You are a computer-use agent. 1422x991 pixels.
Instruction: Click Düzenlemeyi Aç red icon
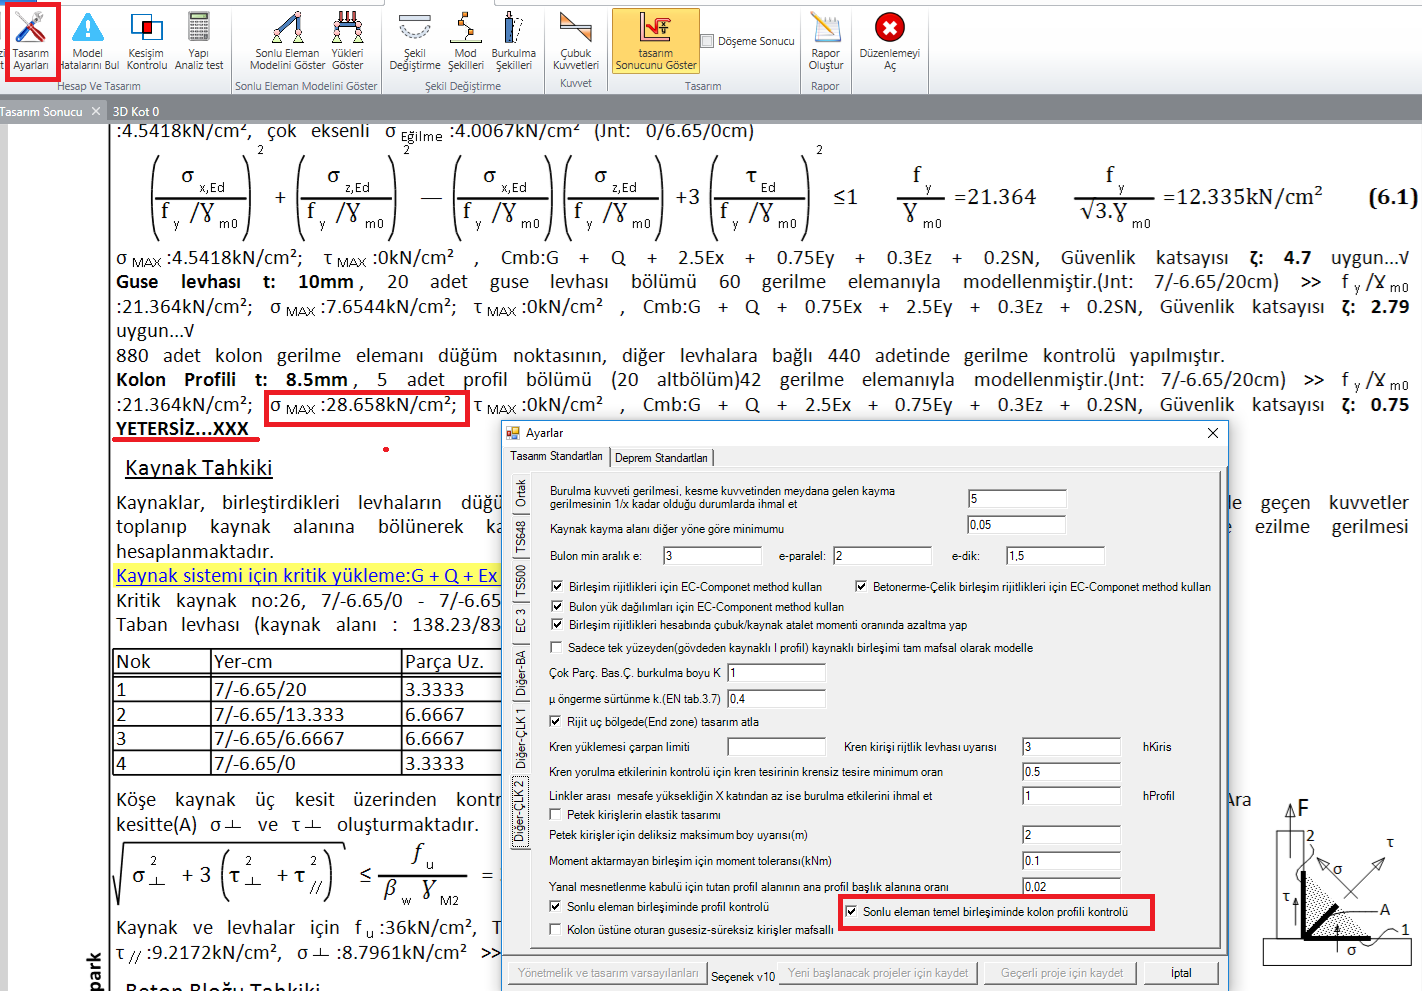(x=889, y=41)
